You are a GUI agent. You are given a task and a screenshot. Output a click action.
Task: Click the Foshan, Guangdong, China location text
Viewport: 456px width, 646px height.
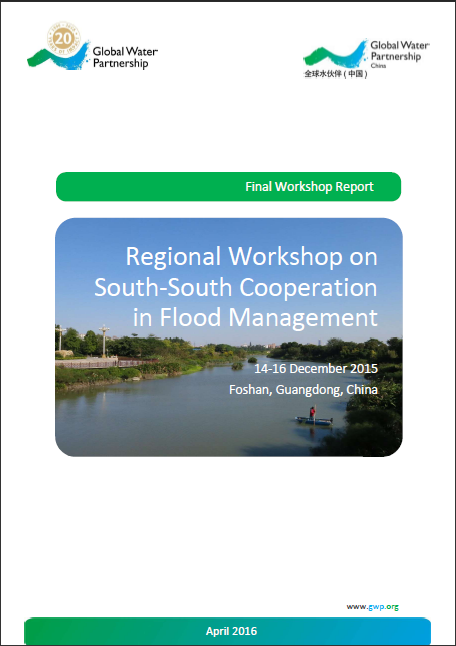pos(303,389)
